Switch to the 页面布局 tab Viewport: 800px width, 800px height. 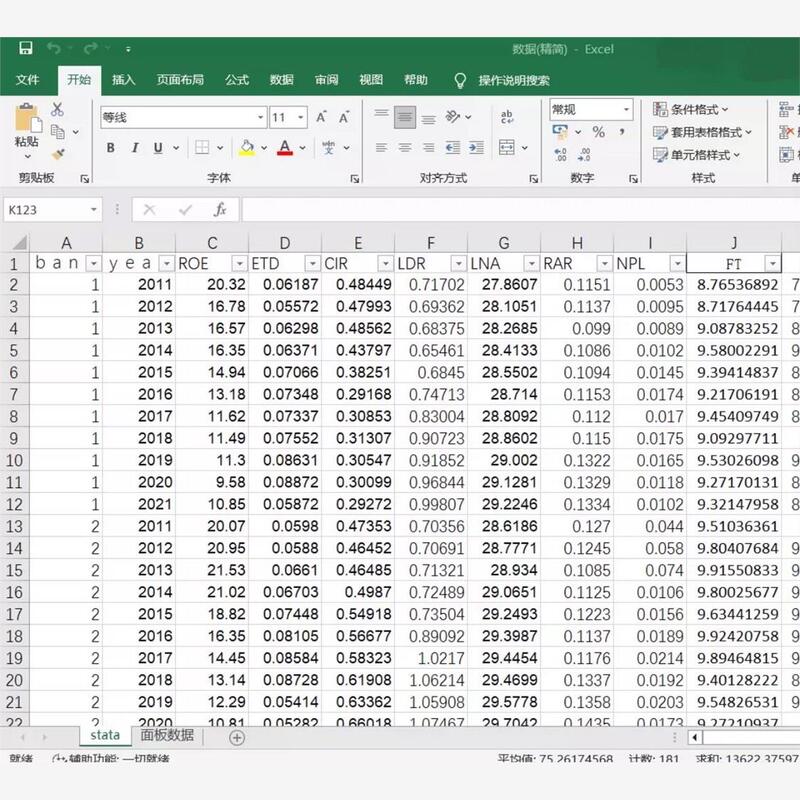pyautogui.click(x=180, y=80)
